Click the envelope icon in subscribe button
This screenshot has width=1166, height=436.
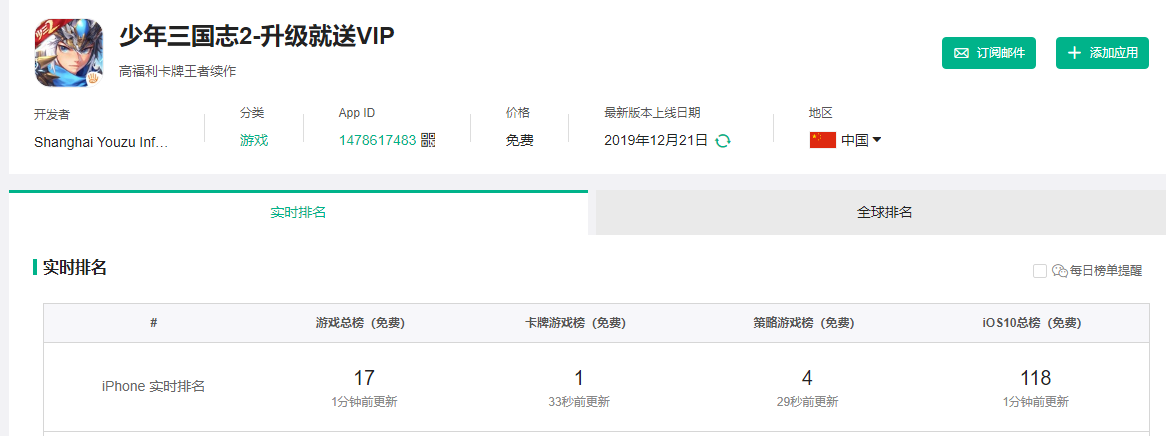962,53
